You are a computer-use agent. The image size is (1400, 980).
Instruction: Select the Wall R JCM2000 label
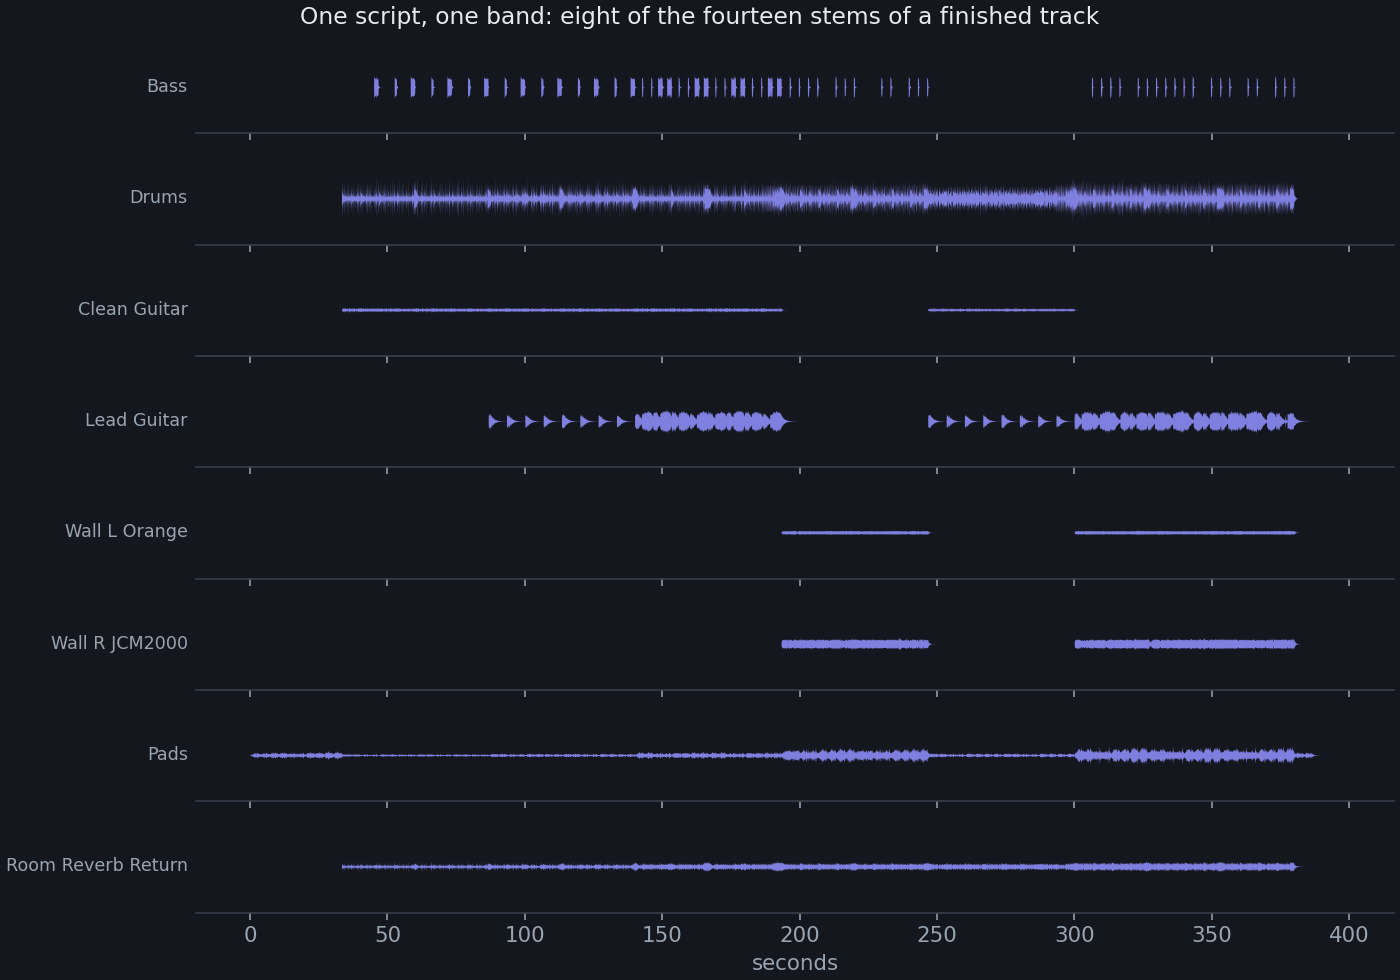point(119,644)
